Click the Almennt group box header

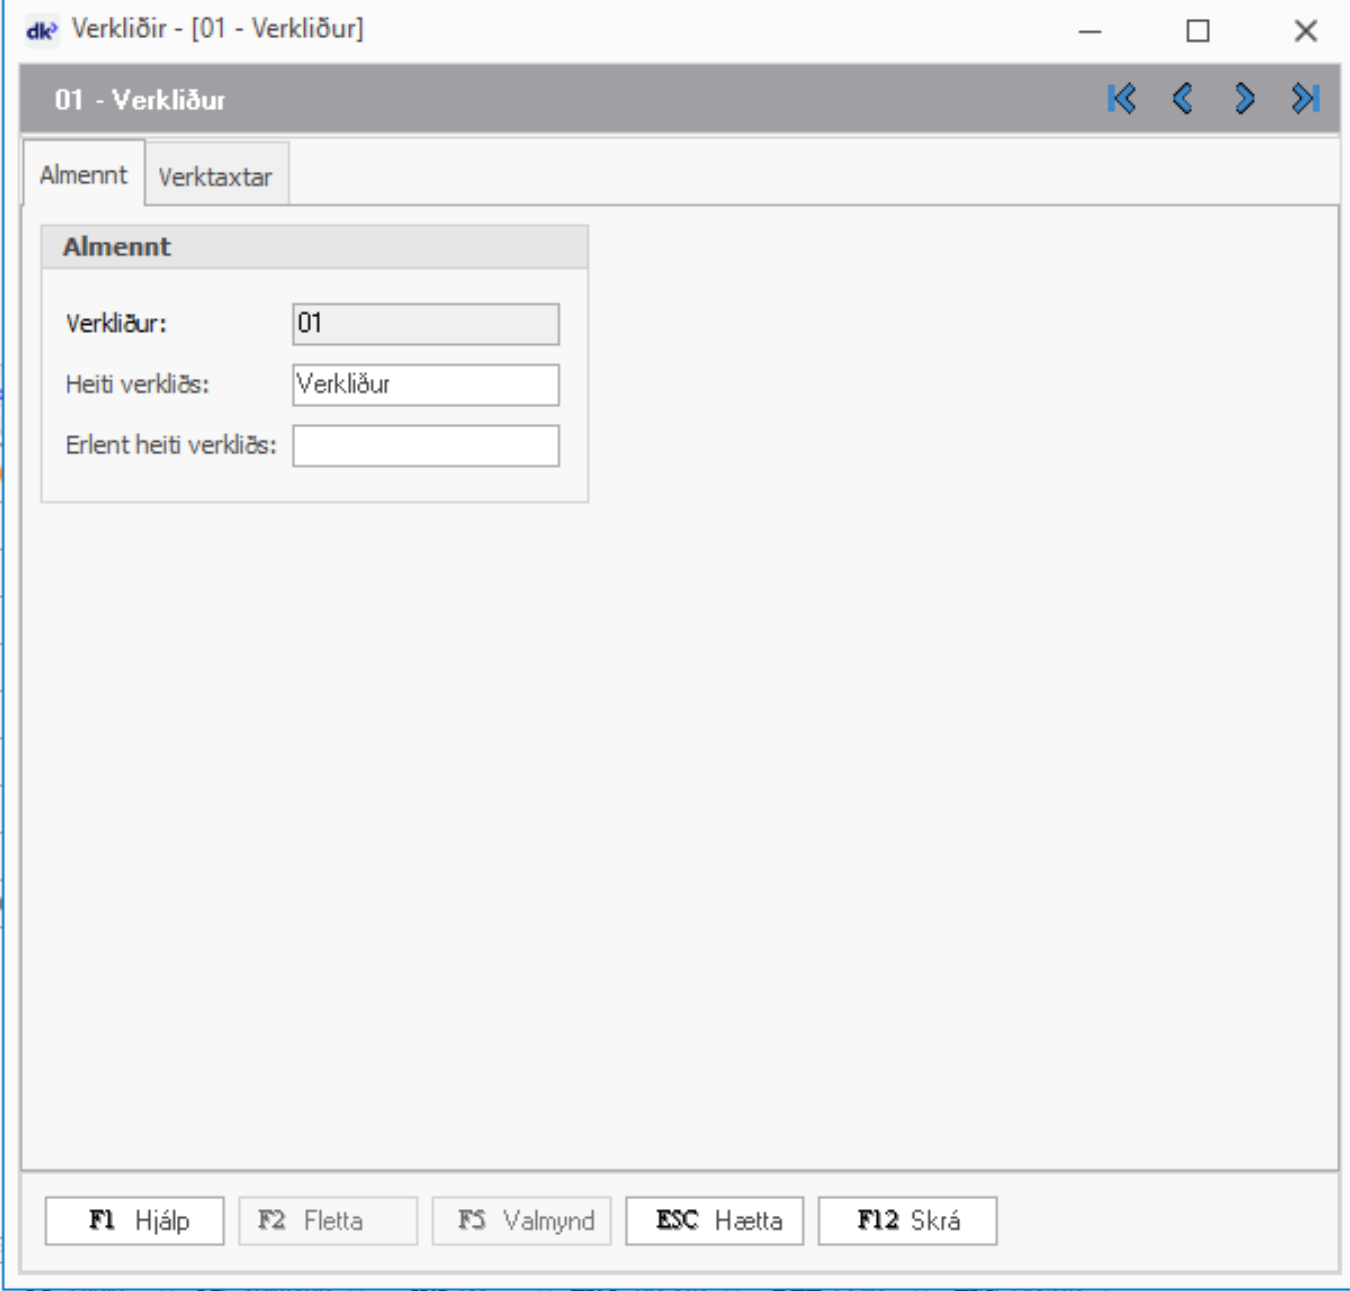coord(314,247)
